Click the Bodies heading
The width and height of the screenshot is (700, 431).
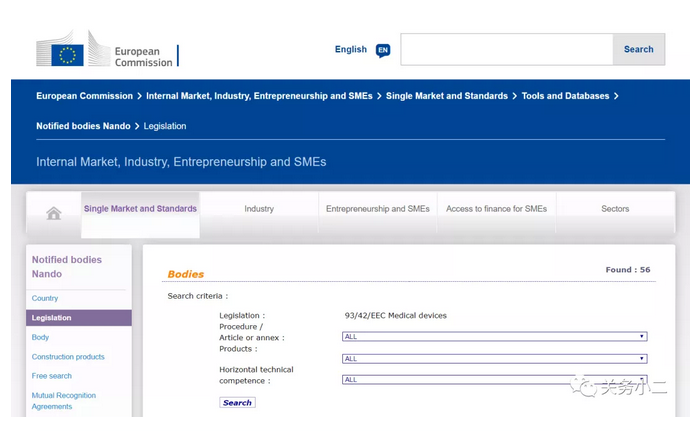tap(186, 274)
